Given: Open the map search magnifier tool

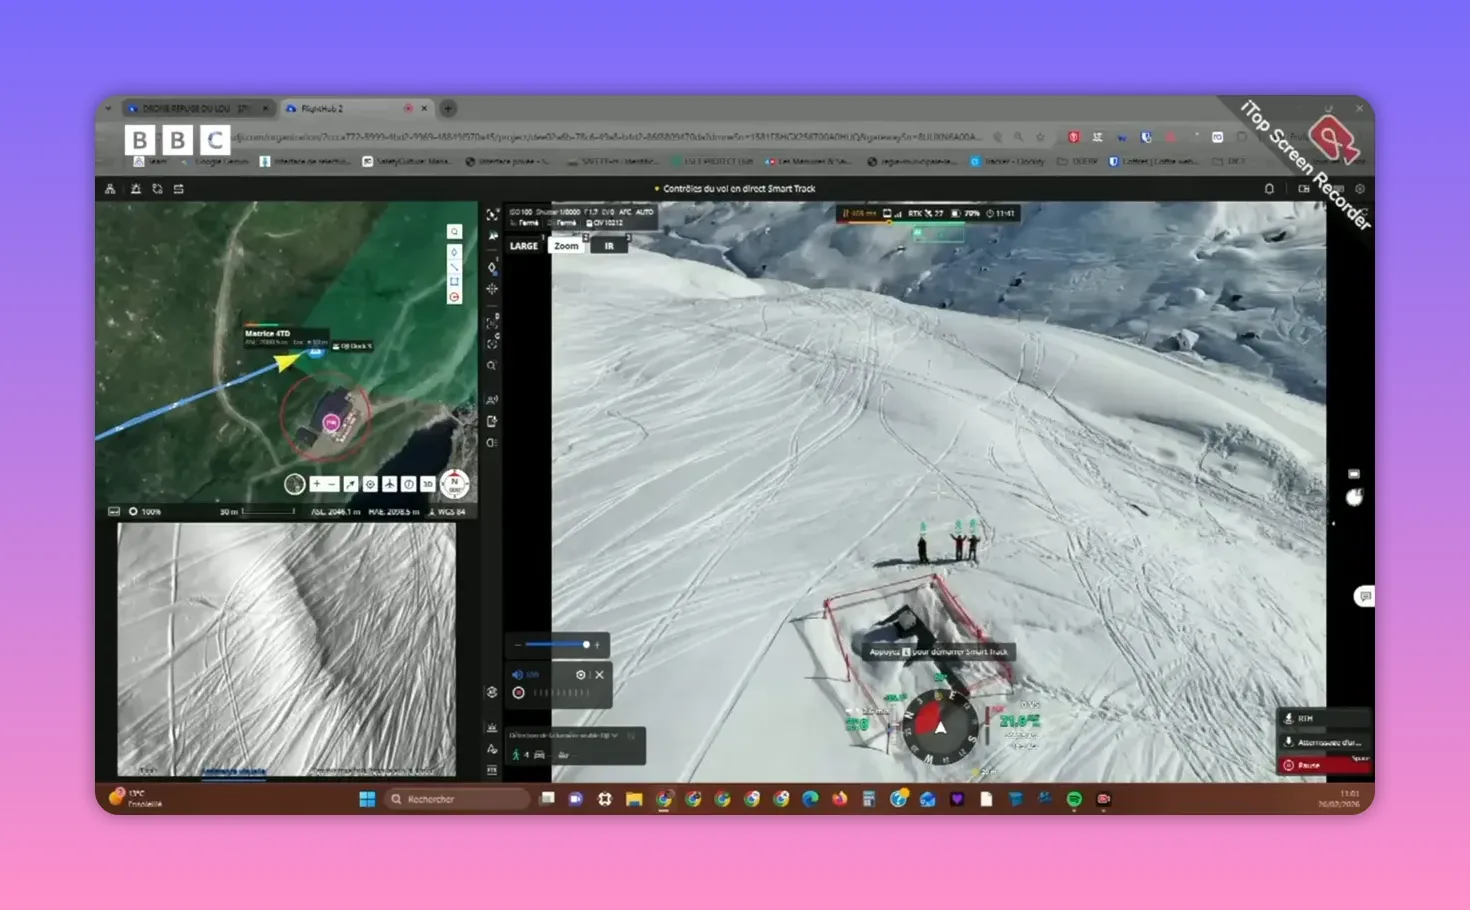Looking at the screenshot, I should click(x=454, y=231).
